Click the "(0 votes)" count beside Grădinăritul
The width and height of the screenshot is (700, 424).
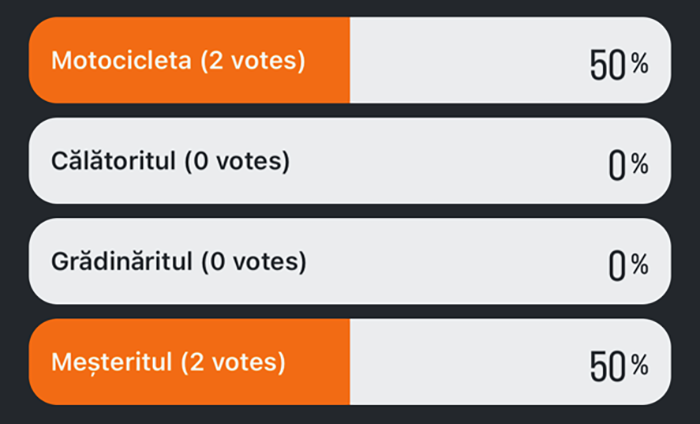[x=253, y=262]
